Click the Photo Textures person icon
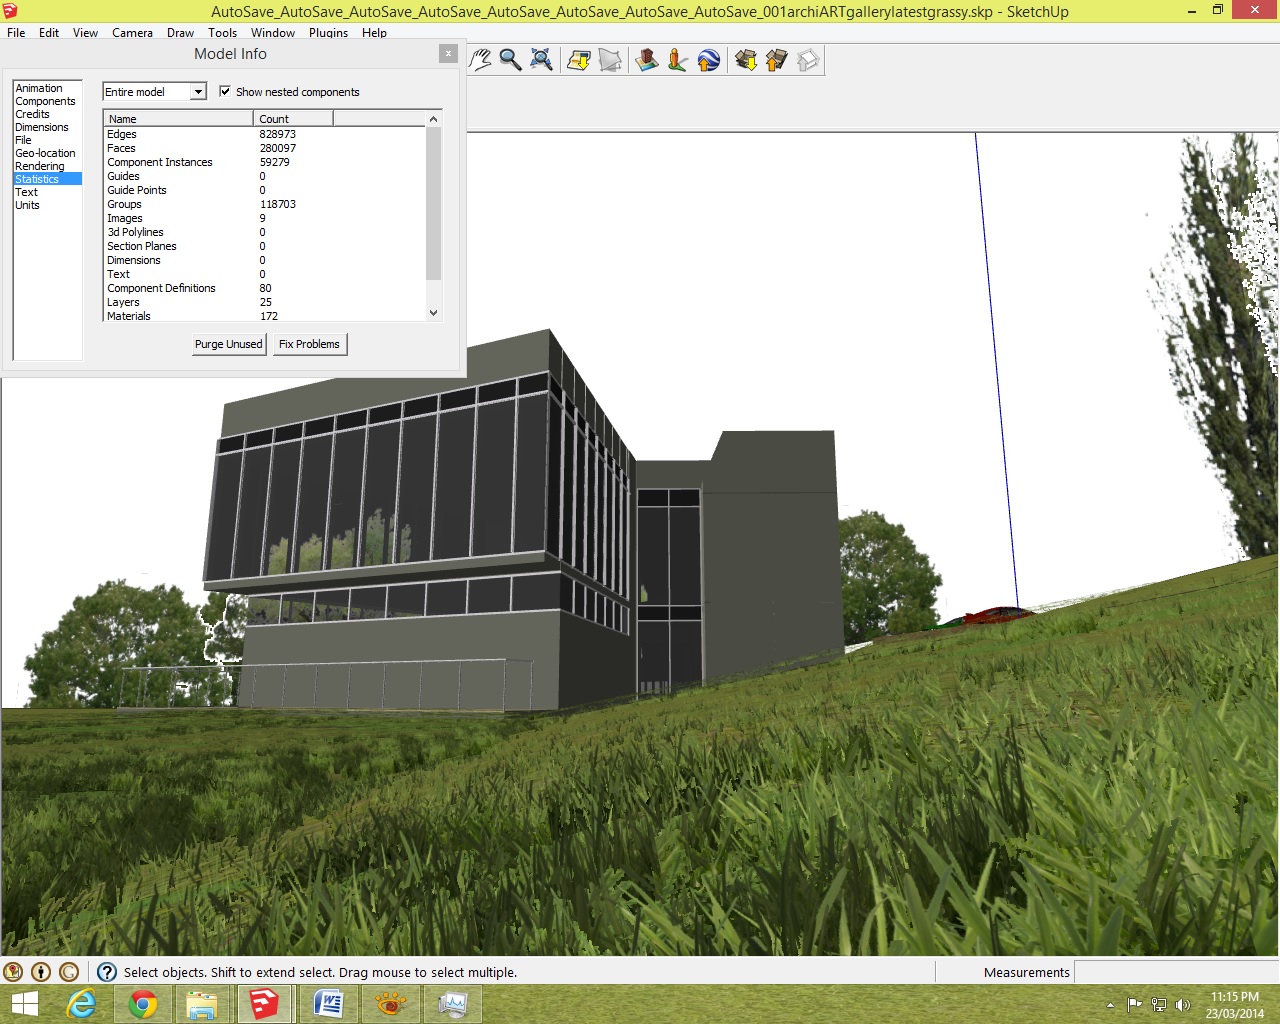 click(677, 60)
